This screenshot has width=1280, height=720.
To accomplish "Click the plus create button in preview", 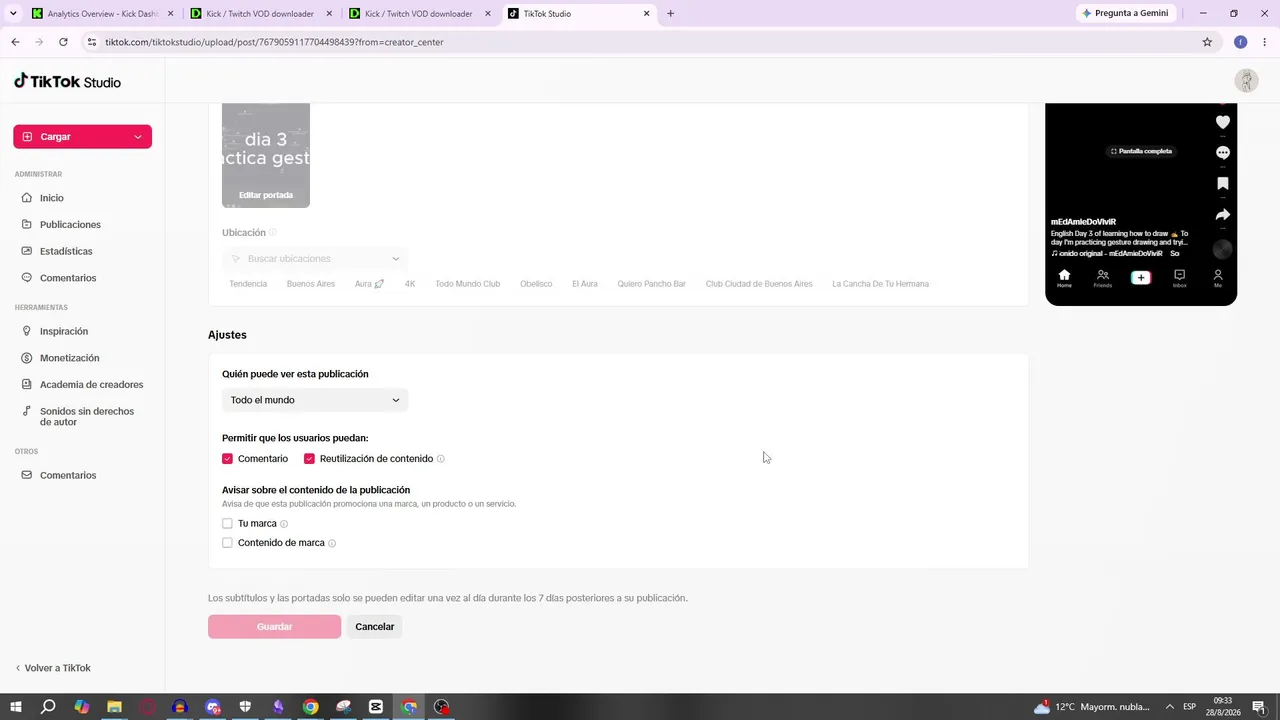I will click(1141, 278).
